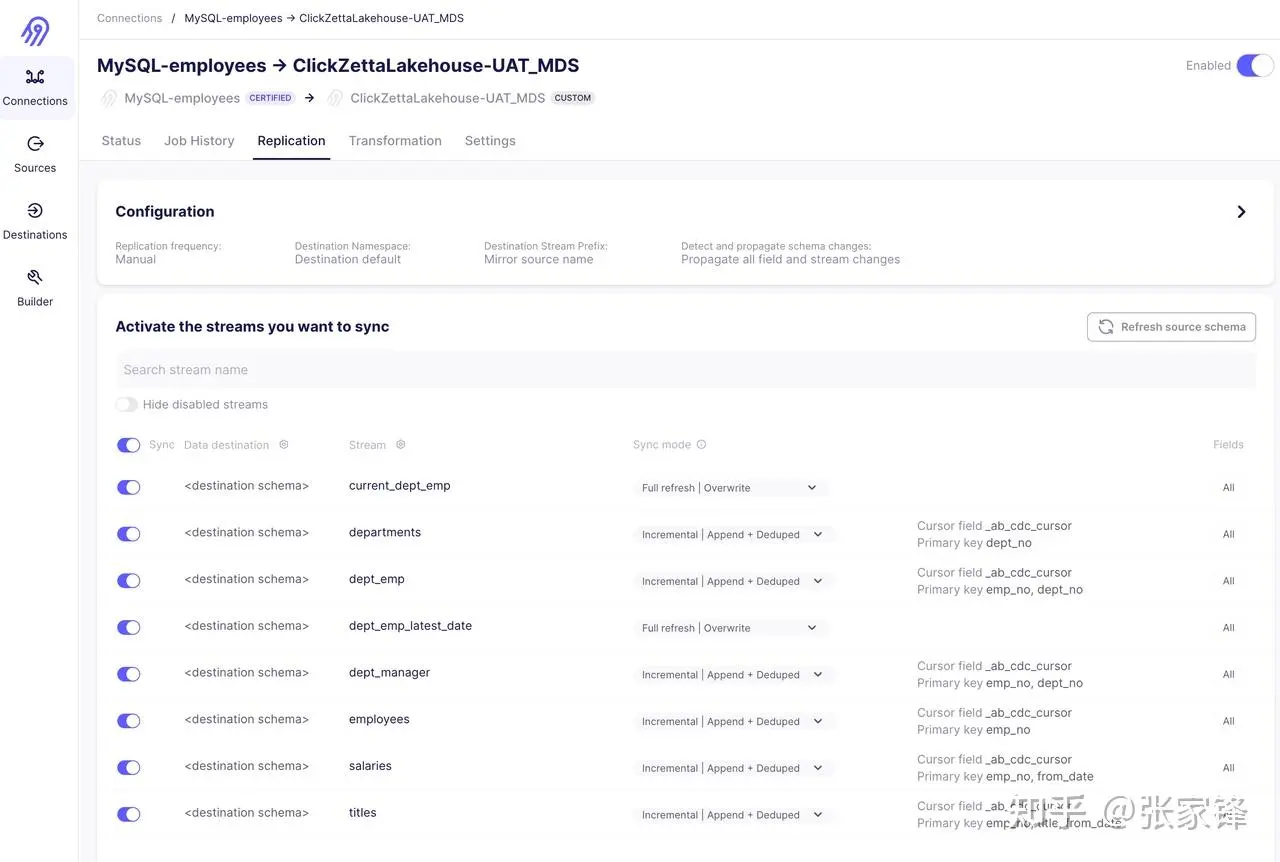
Task: Click the 'Mirror source name' prefix value
Action: point(539,260)
